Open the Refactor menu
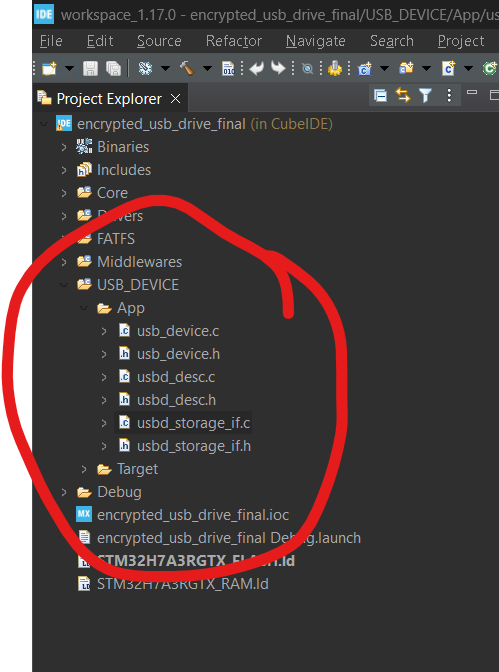Screen dimensions: 499x672 point(234,41)
